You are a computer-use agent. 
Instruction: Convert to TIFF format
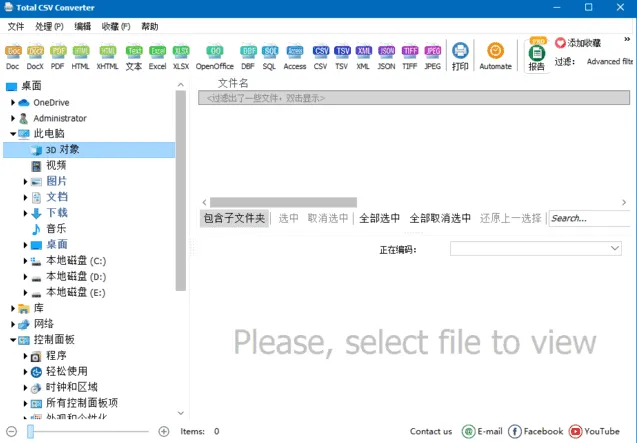(410, 56)
